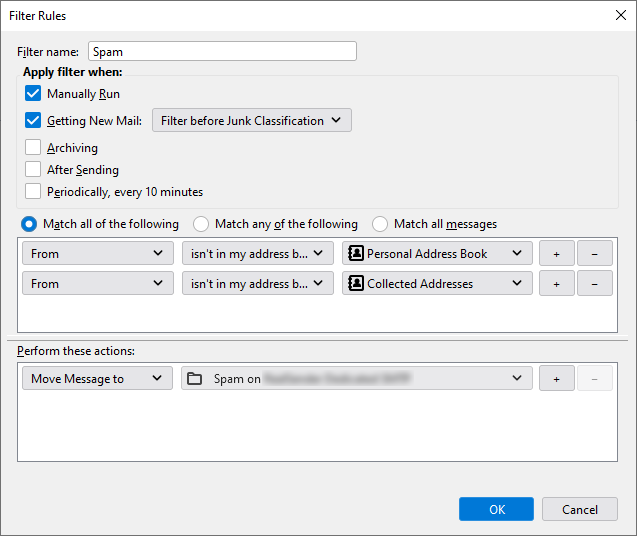The width and height of the screenshot is (637, 536).
Task: Expand the Move Message to dropdown
Action: pyautogui.click(x=97, y=379)
